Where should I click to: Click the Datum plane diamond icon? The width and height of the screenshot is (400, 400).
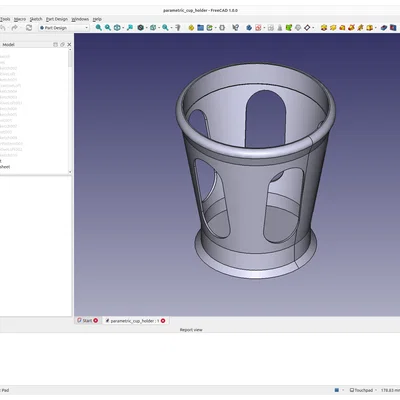tap(307, 28)
